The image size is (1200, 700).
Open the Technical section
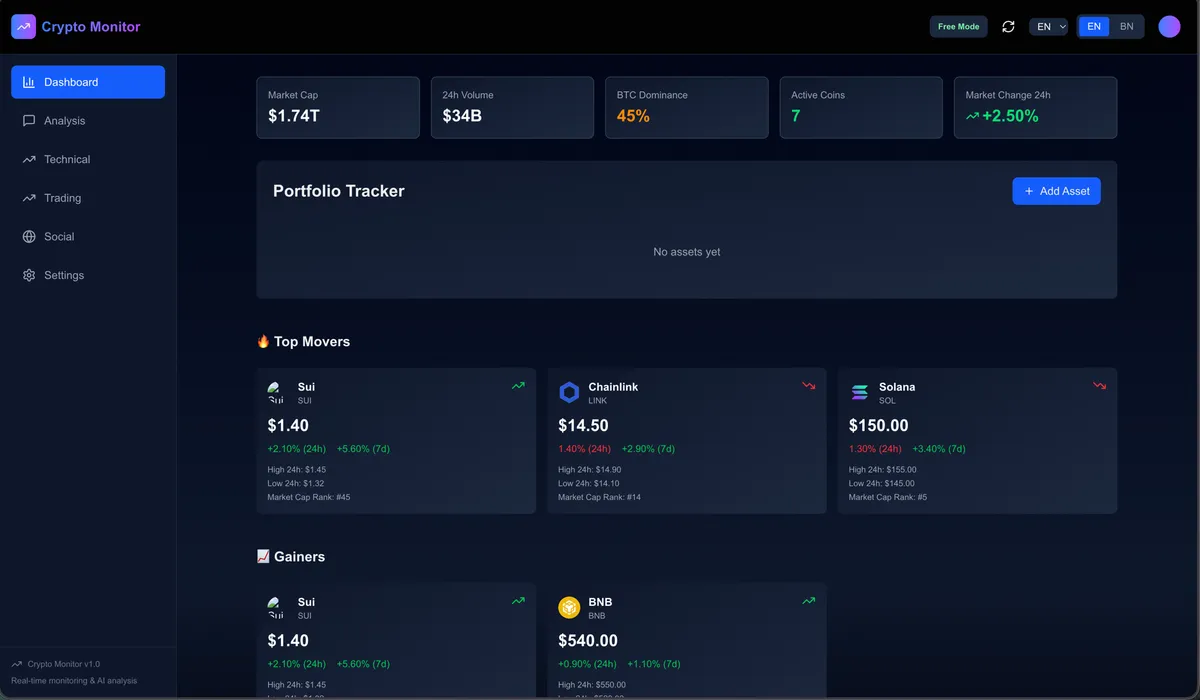(x=88, y=159)
